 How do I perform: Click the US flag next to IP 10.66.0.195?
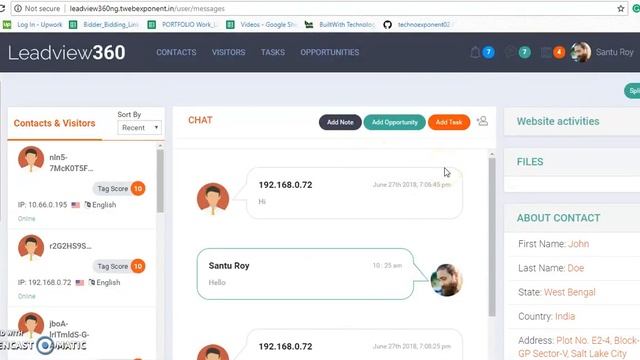76,205
